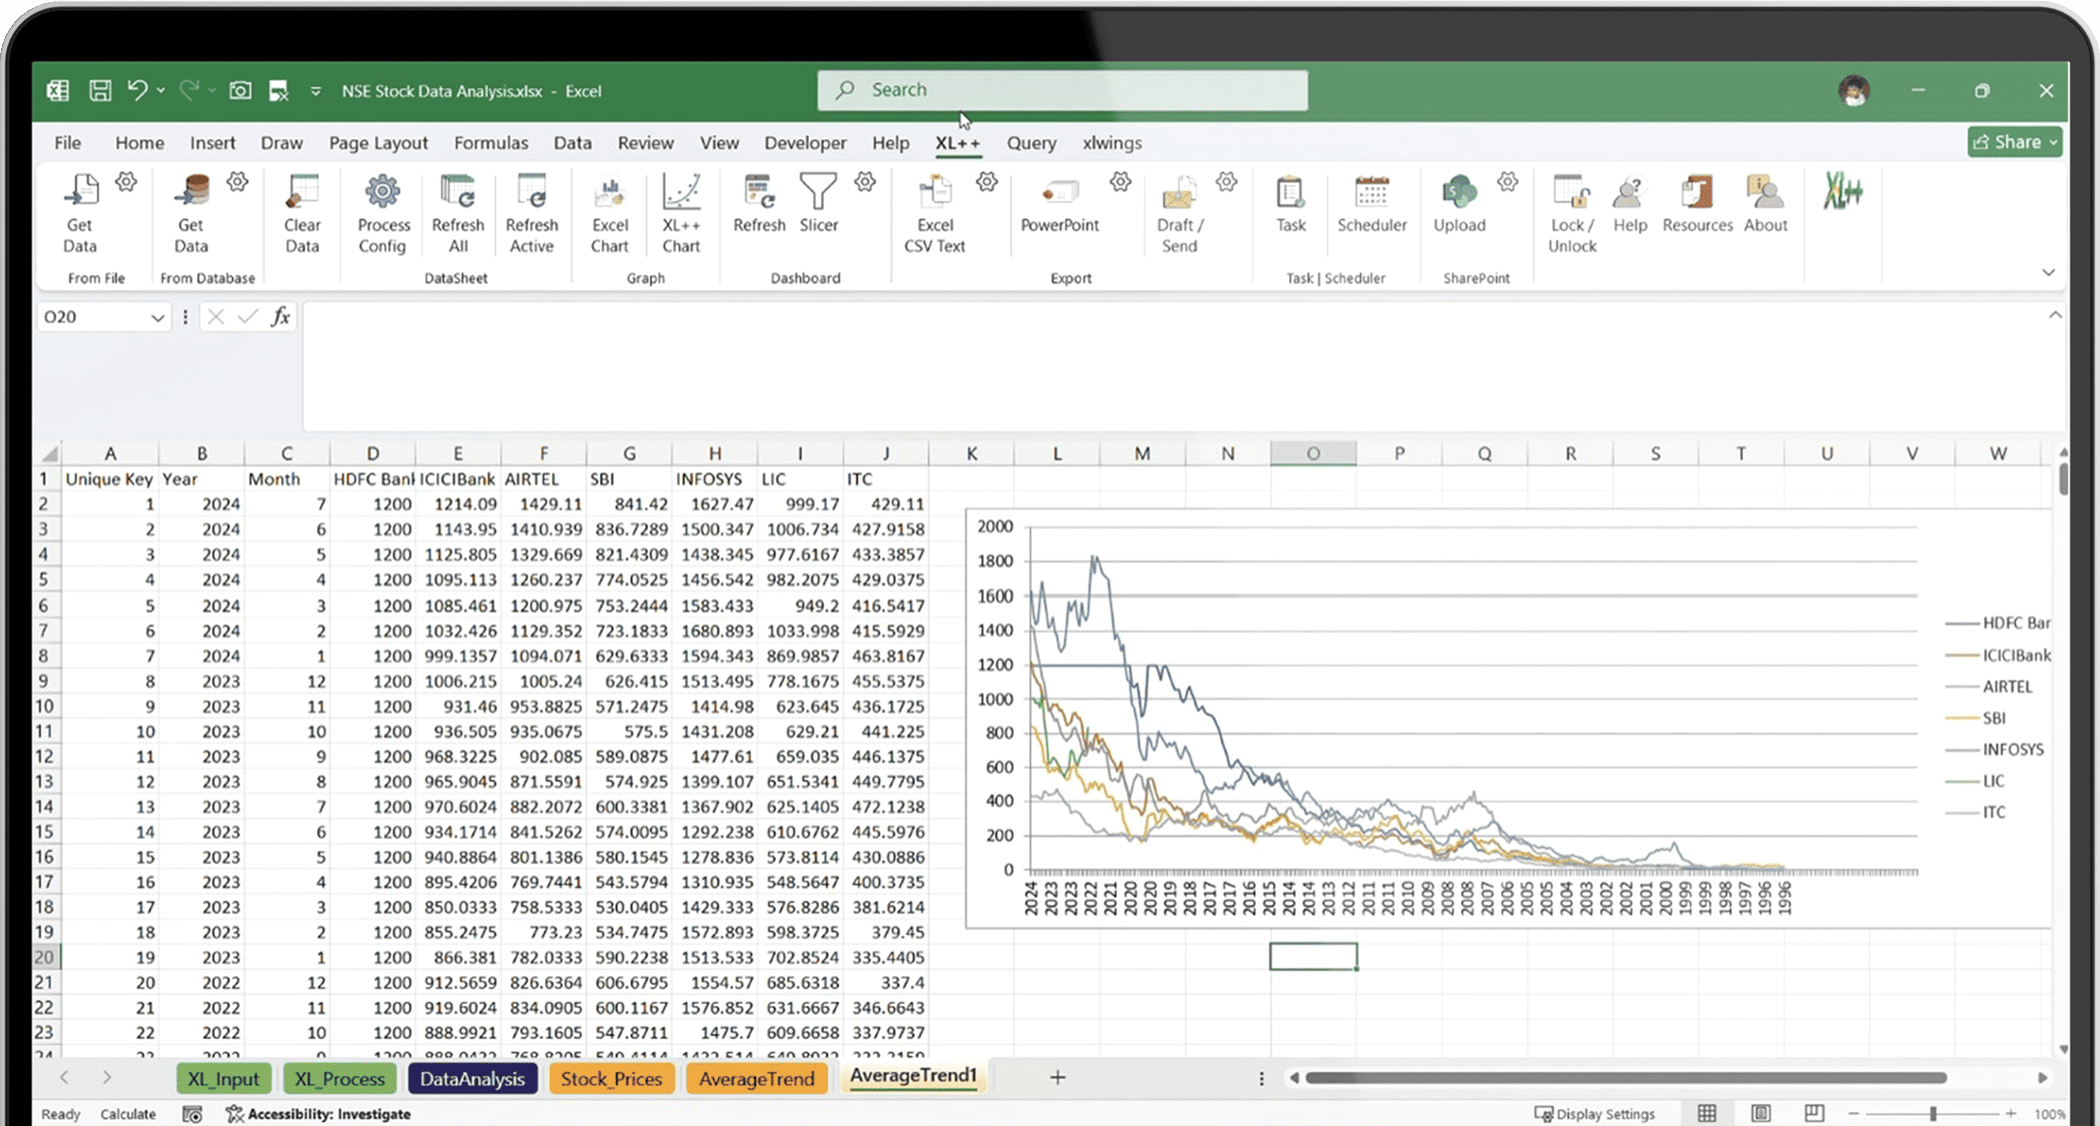Open Customize Quick Access Toolbar dropdown
Screen dimensions: 2100x1126
point(315,91)
